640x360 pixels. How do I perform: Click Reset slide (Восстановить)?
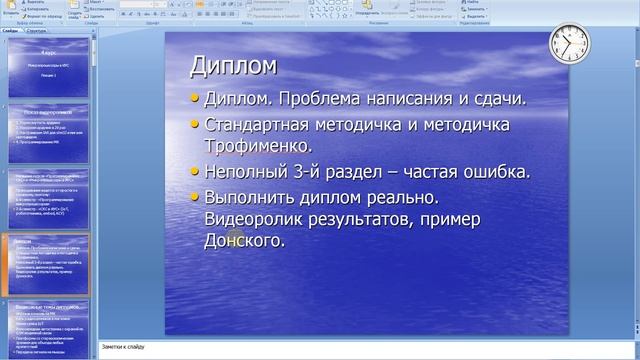pyautogui.click(x=99, y=9)
